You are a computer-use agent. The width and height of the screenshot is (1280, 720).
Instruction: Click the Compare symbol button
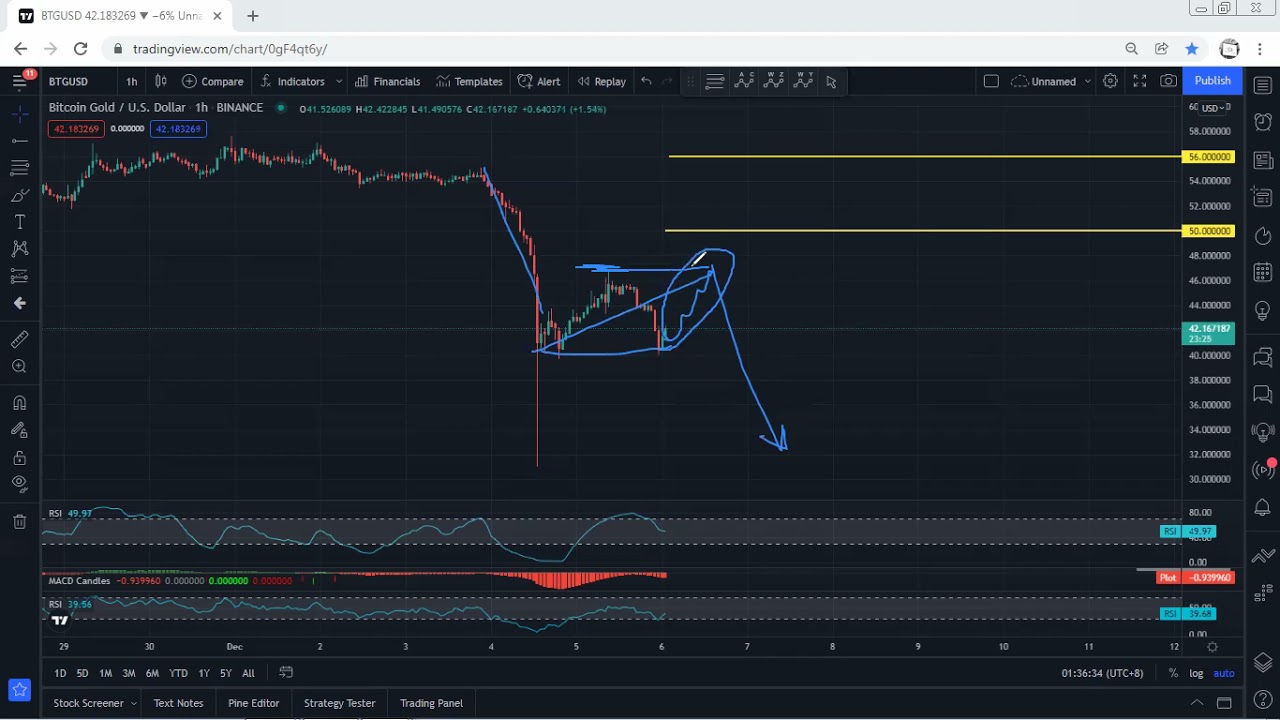pos(212,81)
